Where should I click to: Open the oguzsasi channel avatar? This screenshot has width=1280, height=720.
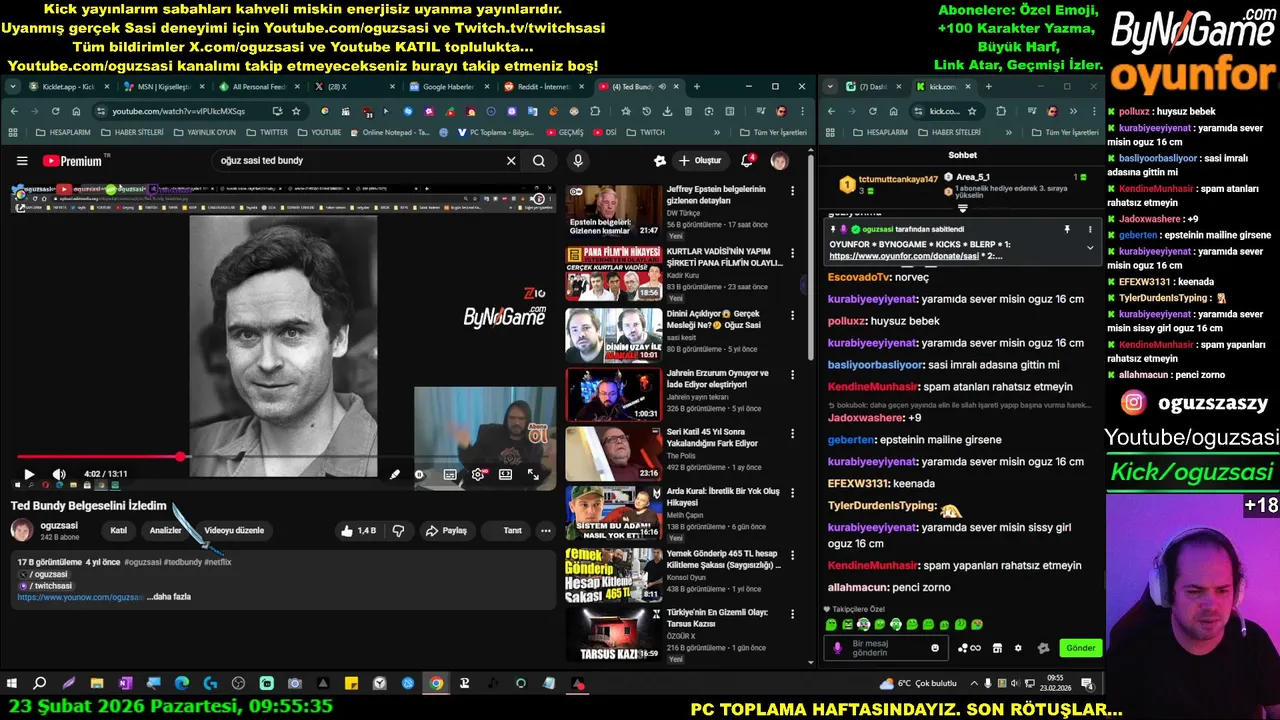coord(21,530)
